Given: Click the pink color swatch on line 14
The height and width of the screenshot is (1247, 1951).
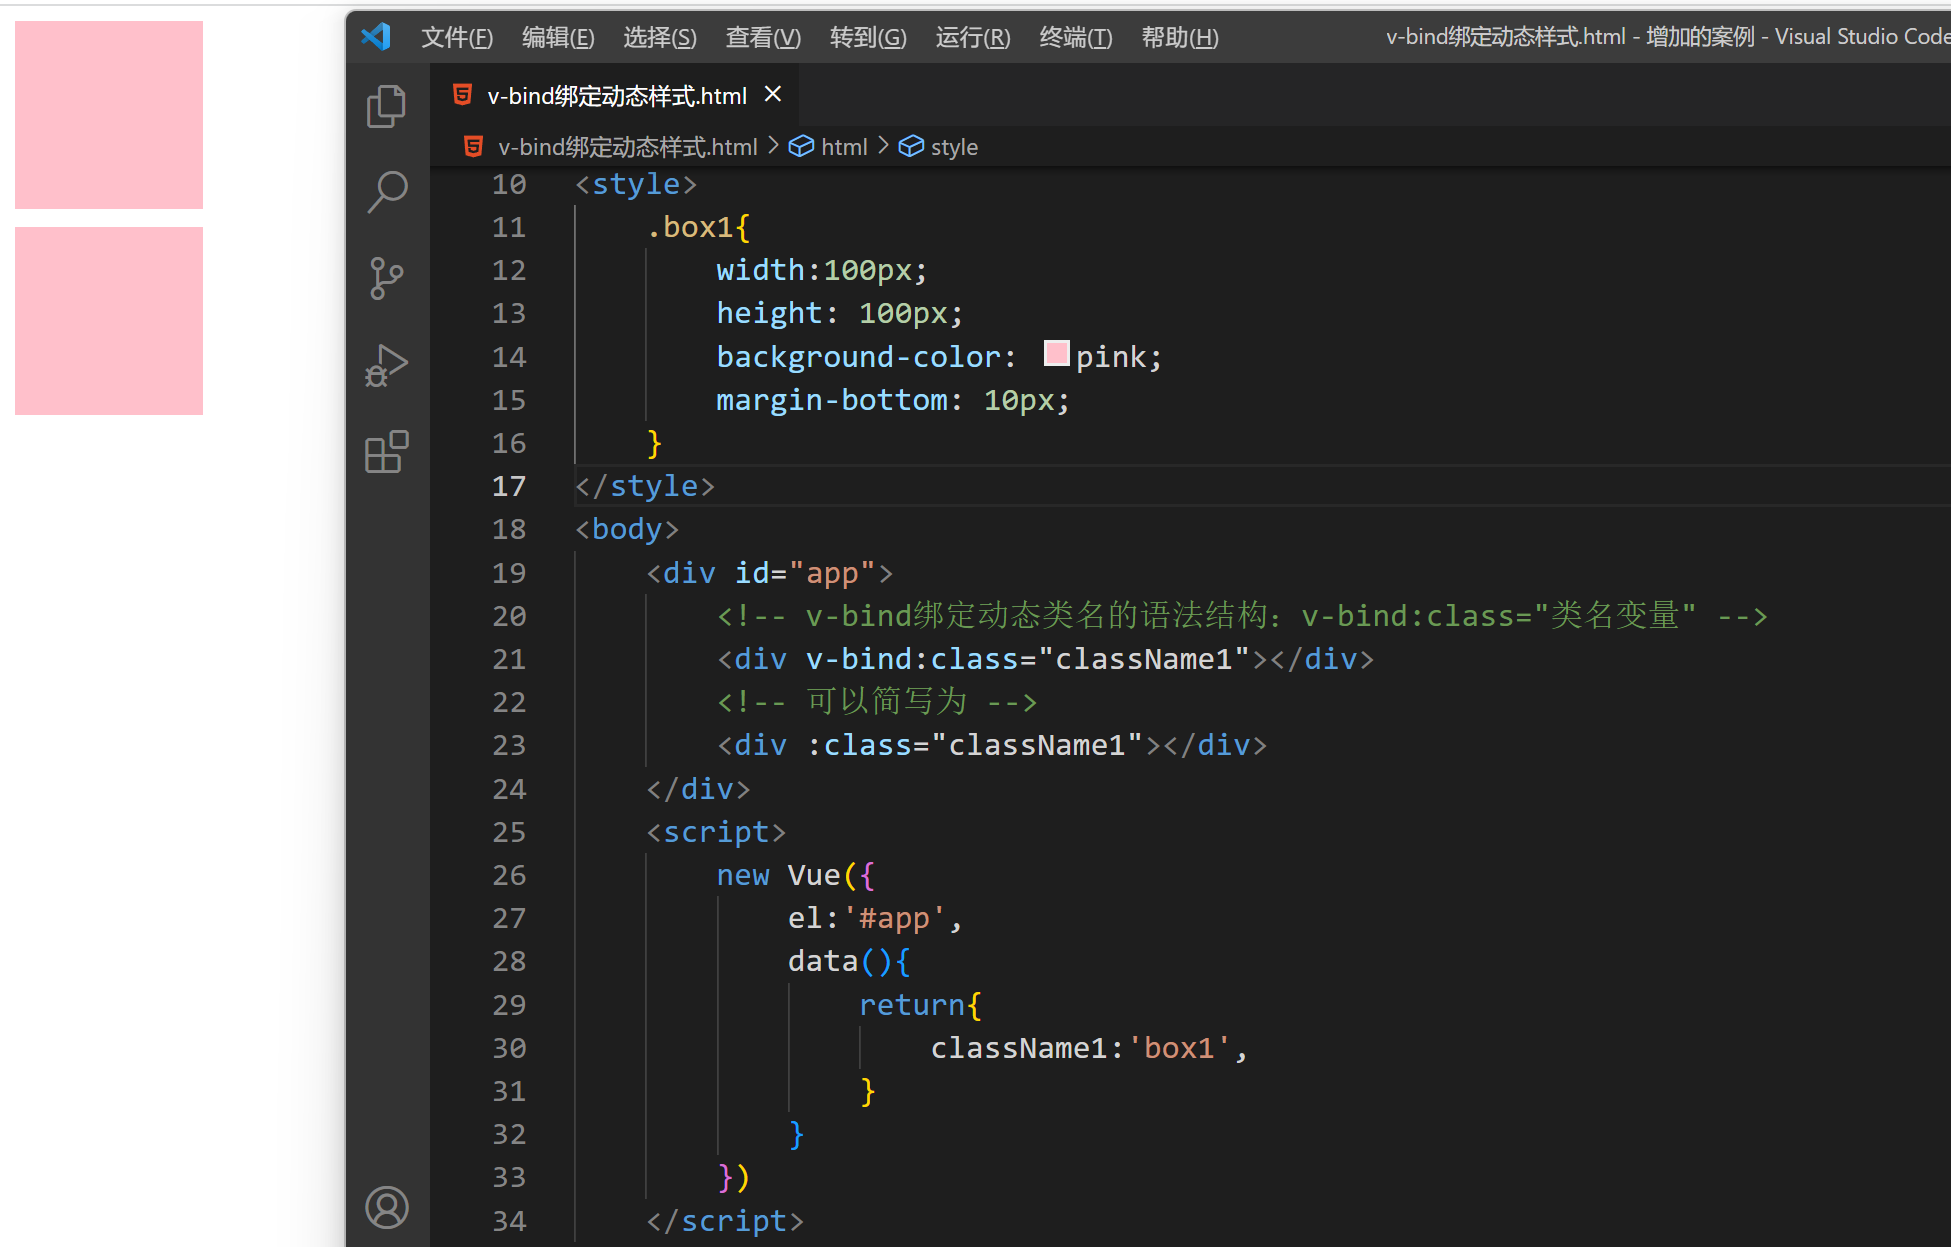Looking at the screenshot, I should tap(1056, 354).
